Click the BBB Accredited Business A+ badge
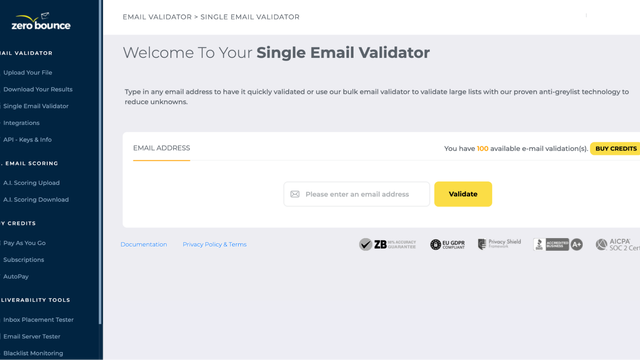 558,244
